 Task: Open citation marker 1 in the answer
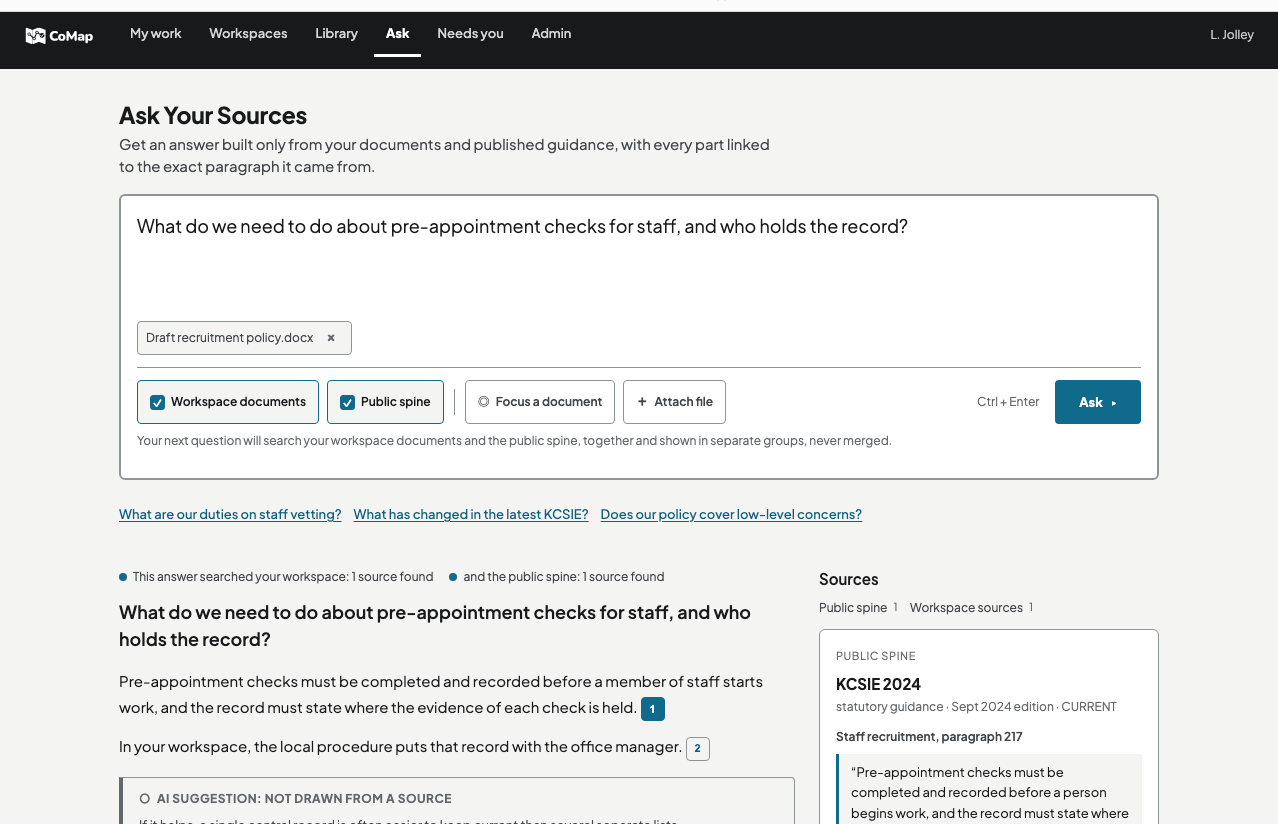(652, 709)
